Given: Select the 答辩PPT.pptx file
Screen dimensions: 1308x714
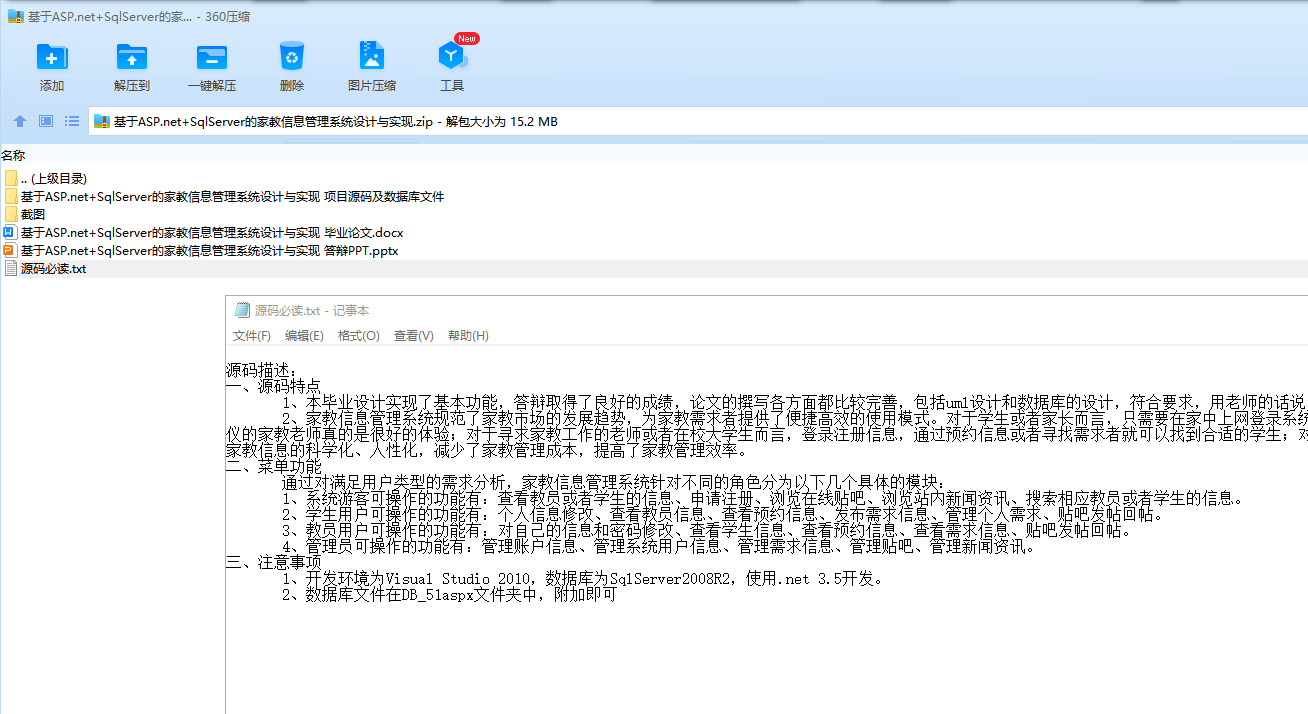Looking at the screenshot, I should pos(654,250).
